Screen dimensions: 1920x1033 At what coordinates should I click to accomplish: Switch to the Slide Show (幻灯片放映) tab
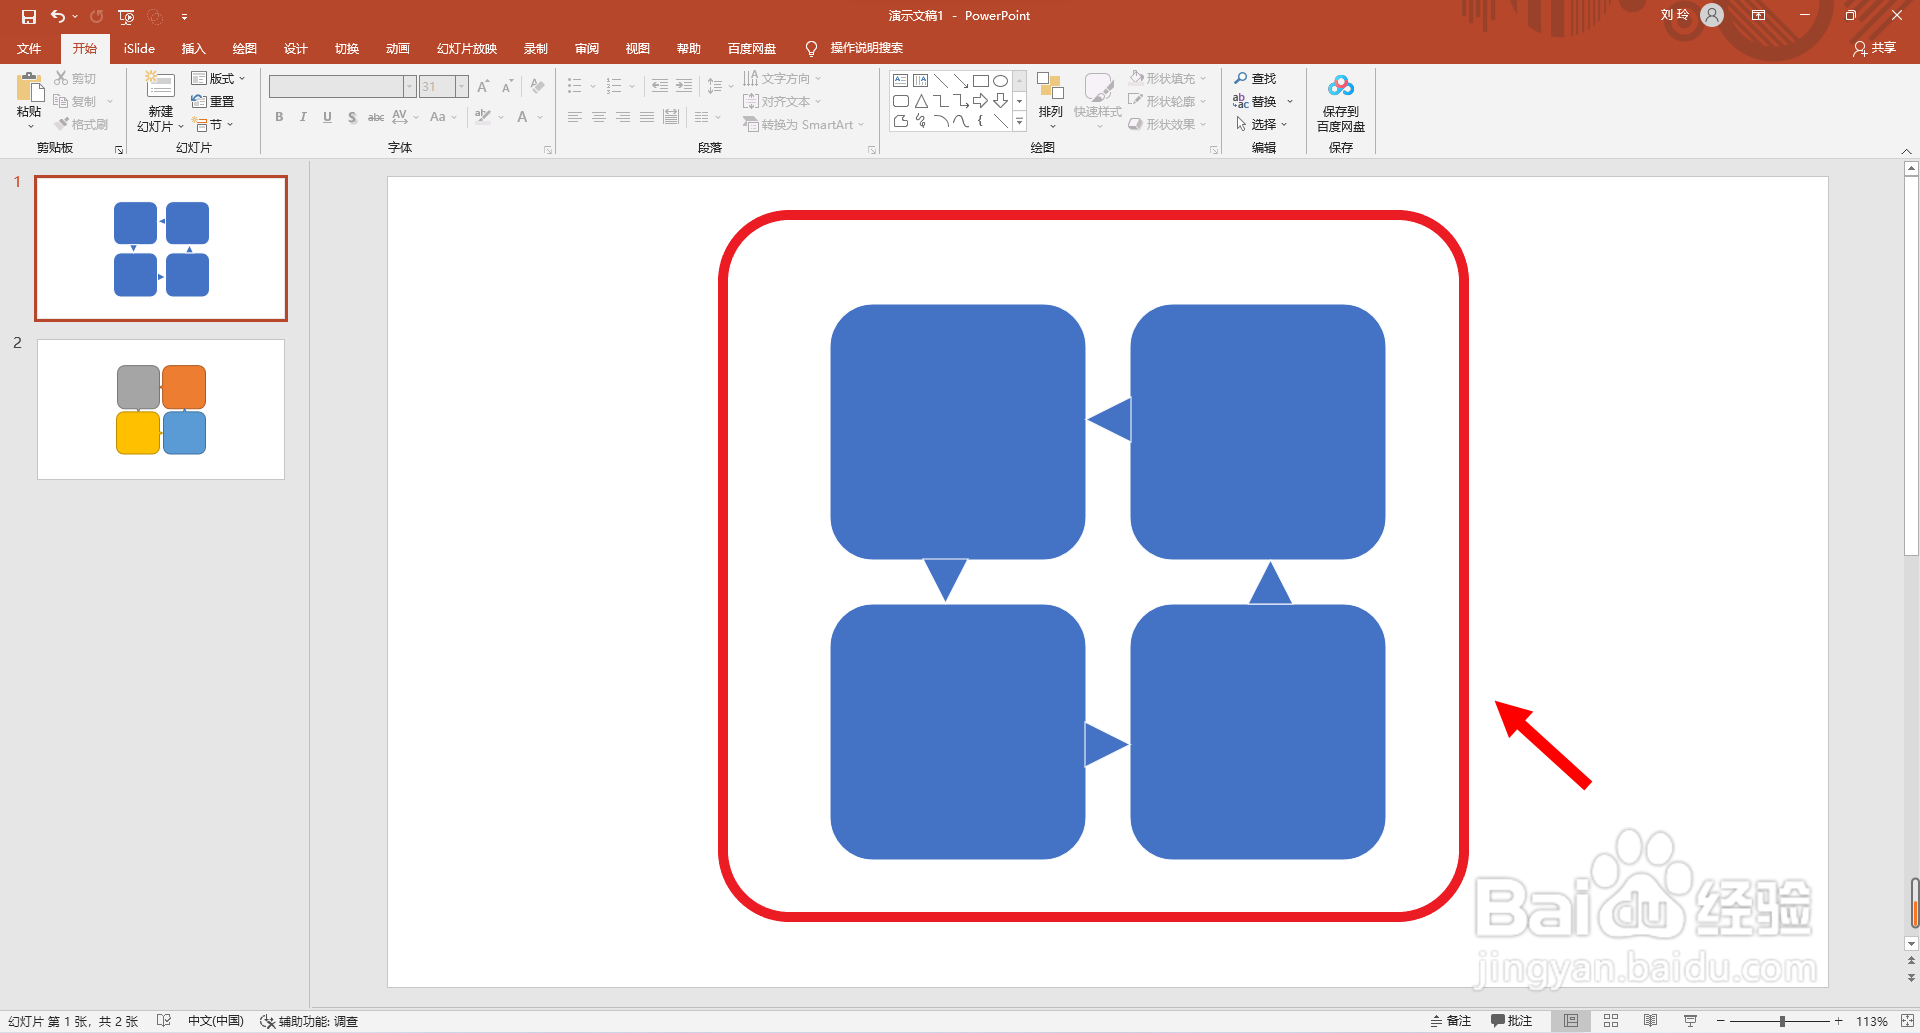click(x=467, y=48)
